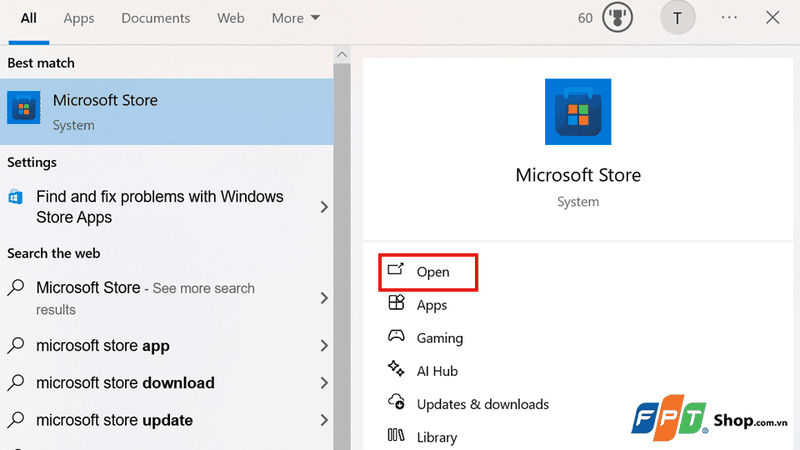Open the three-dot options menu
800x450 pixels.
729,18
